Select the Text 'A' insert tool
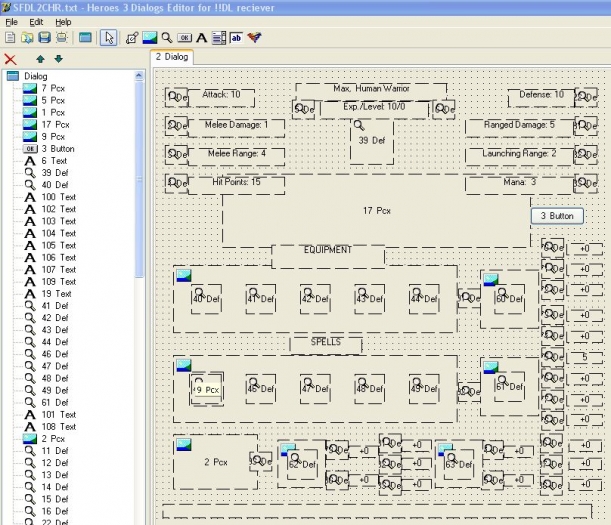 coord(201,38)
